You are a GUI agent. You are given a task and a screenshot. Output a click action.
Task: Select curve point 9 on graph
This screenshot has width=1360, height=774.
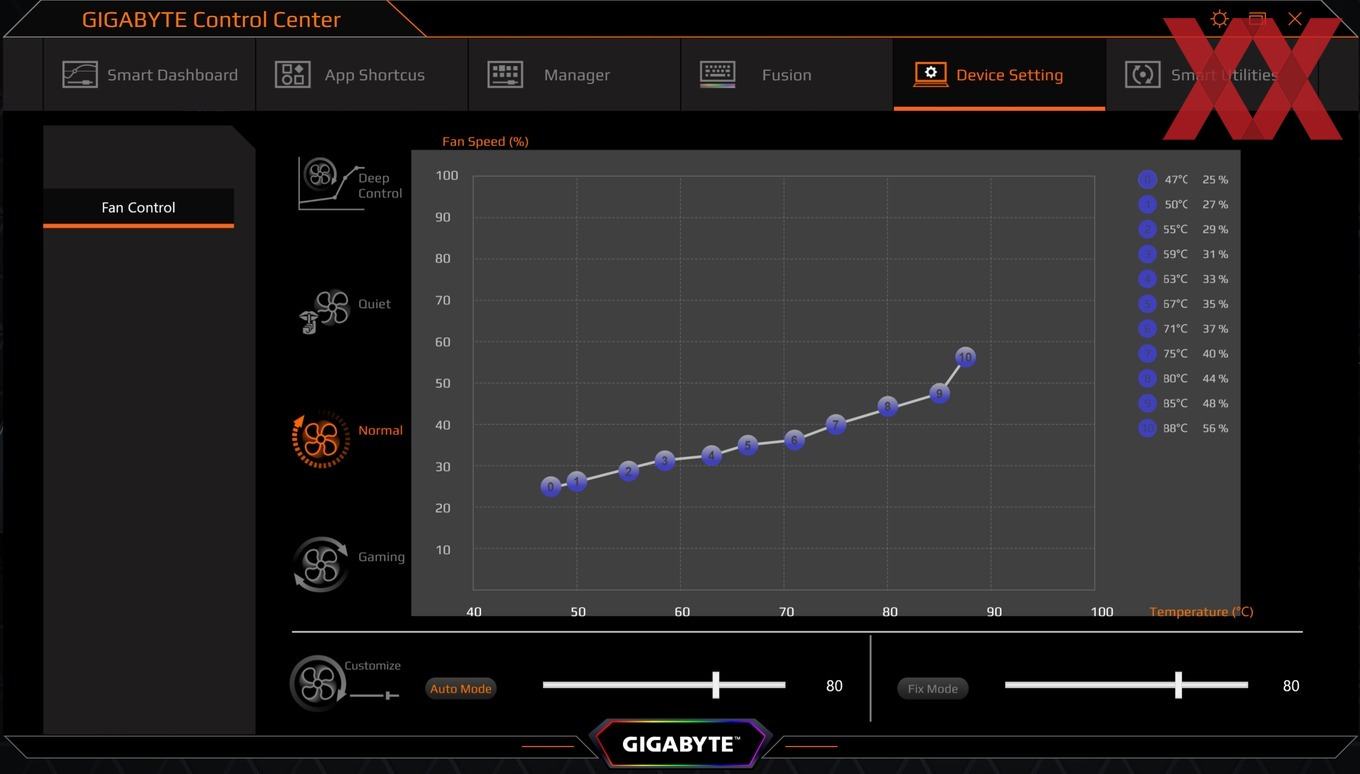pos(939,394)
